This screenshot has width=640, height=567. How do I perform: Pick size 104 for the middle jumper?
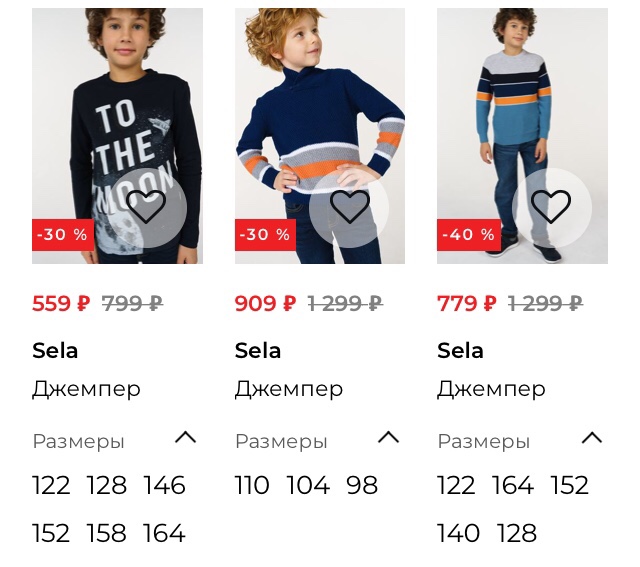308,485
